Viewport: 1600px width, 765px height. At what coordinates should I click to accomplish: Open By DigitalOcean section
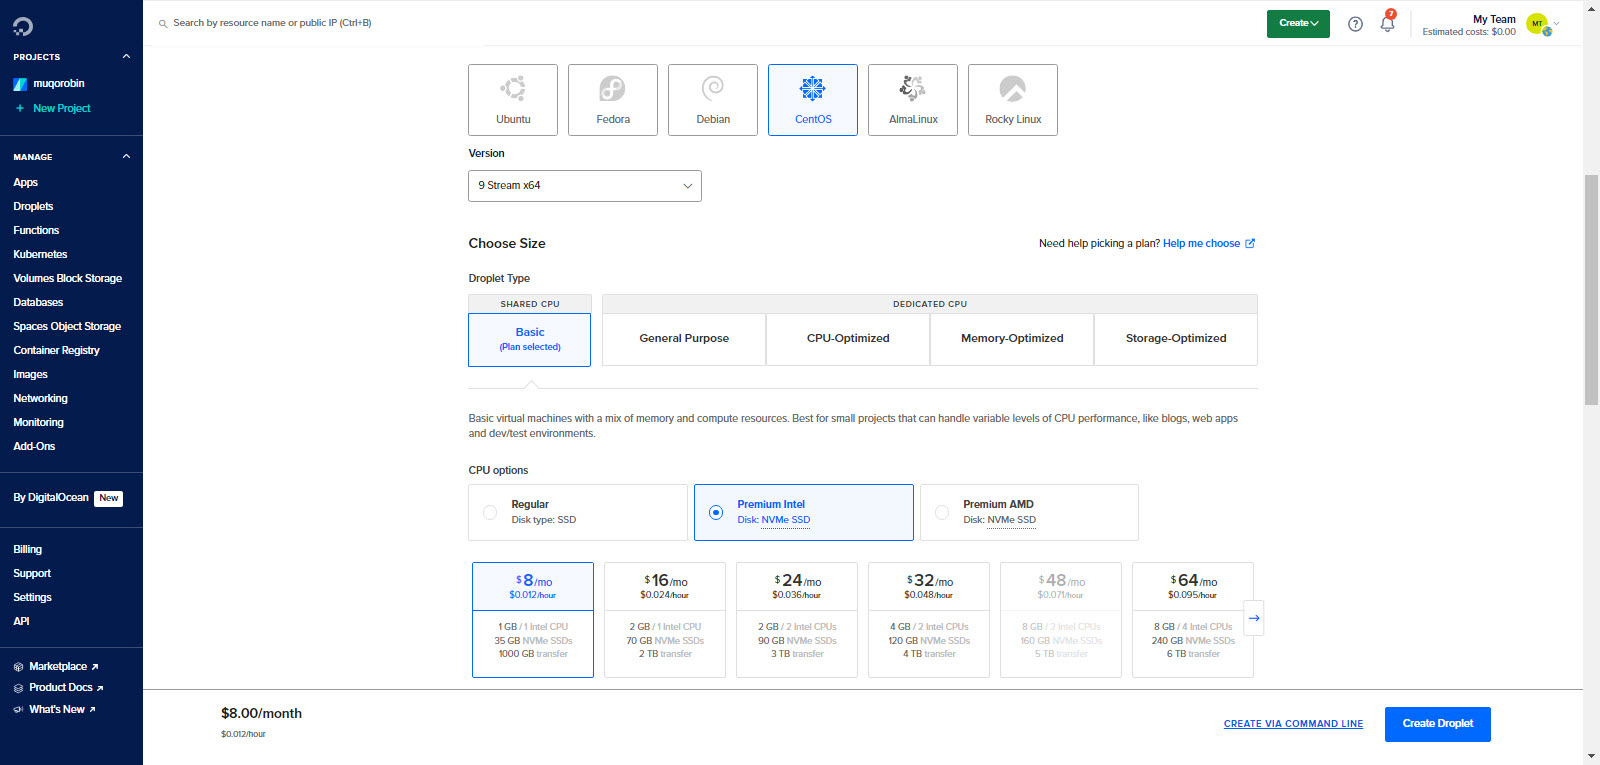[x=51, y=498]
